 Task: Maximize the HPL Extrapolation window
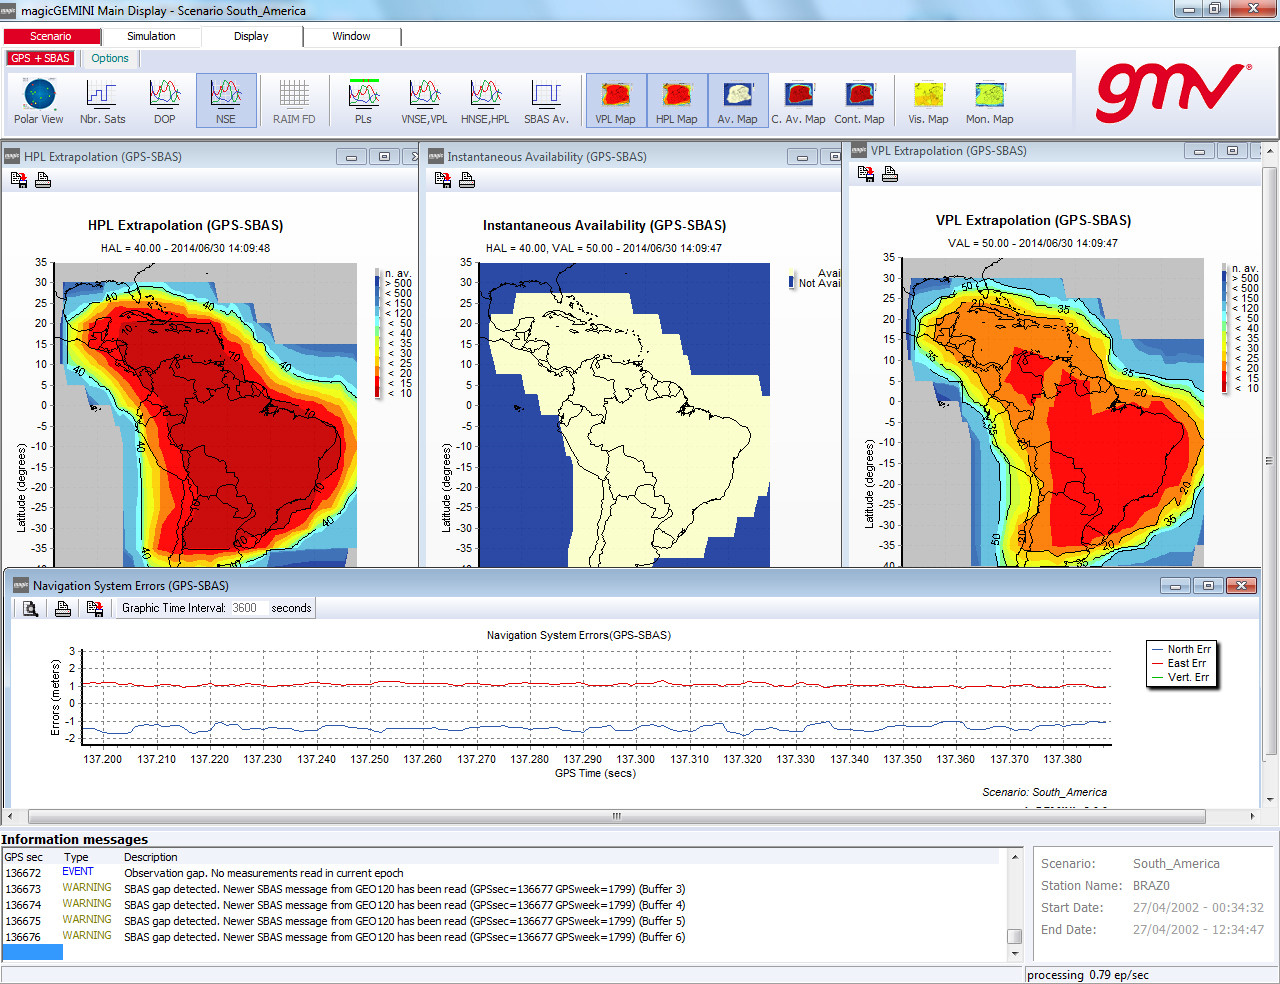click(384, 157)
